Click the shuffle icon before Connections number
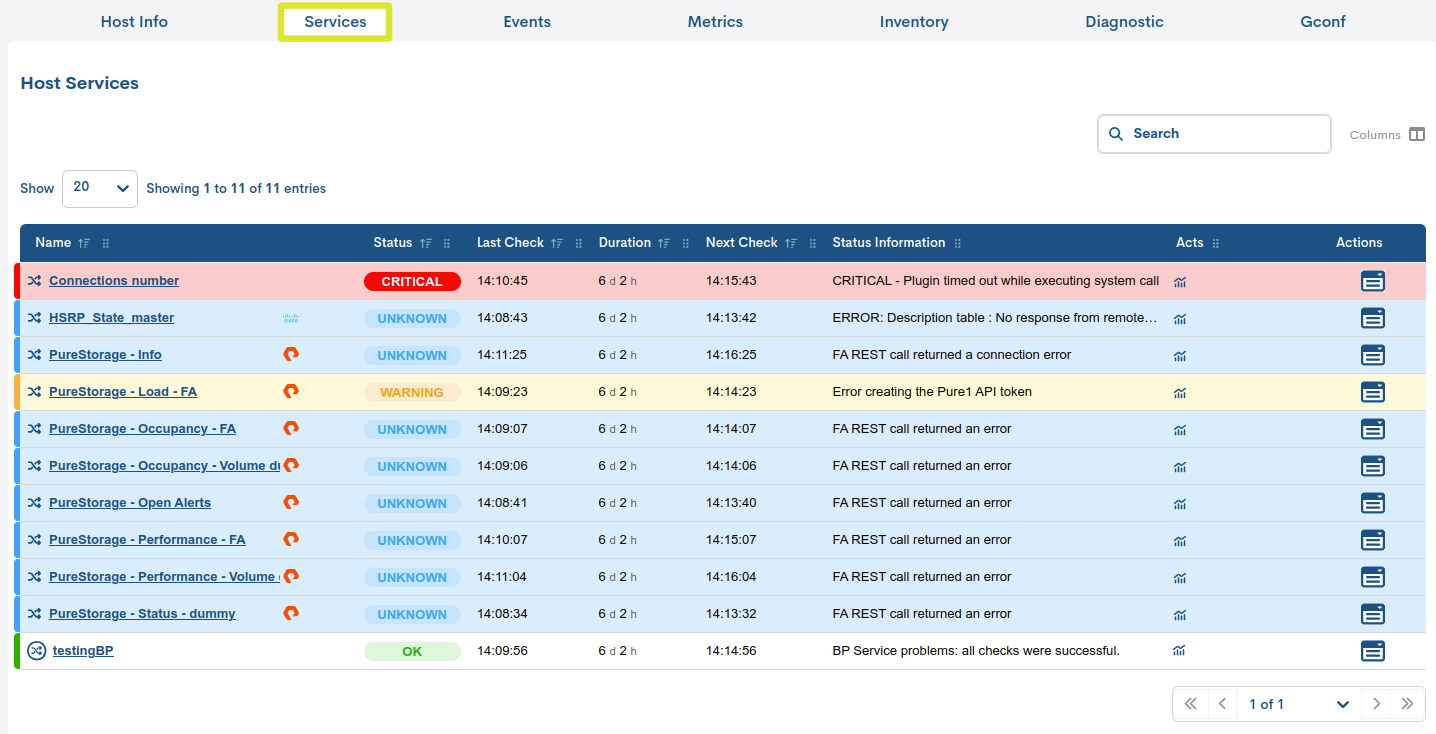This screenshot has width=1436, height=734. [x=34, y=281]
